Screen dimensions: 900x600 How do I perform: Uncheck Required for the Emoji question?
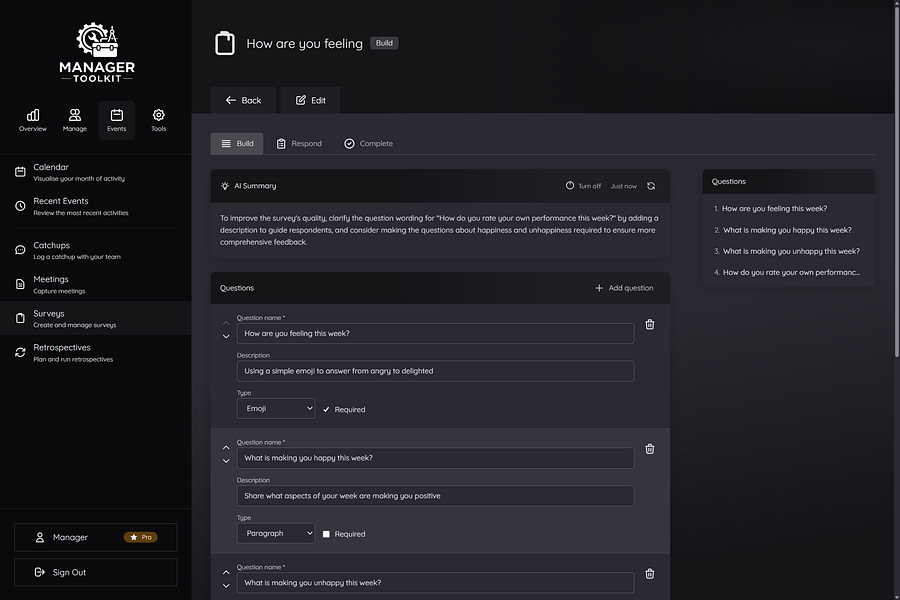327,409
